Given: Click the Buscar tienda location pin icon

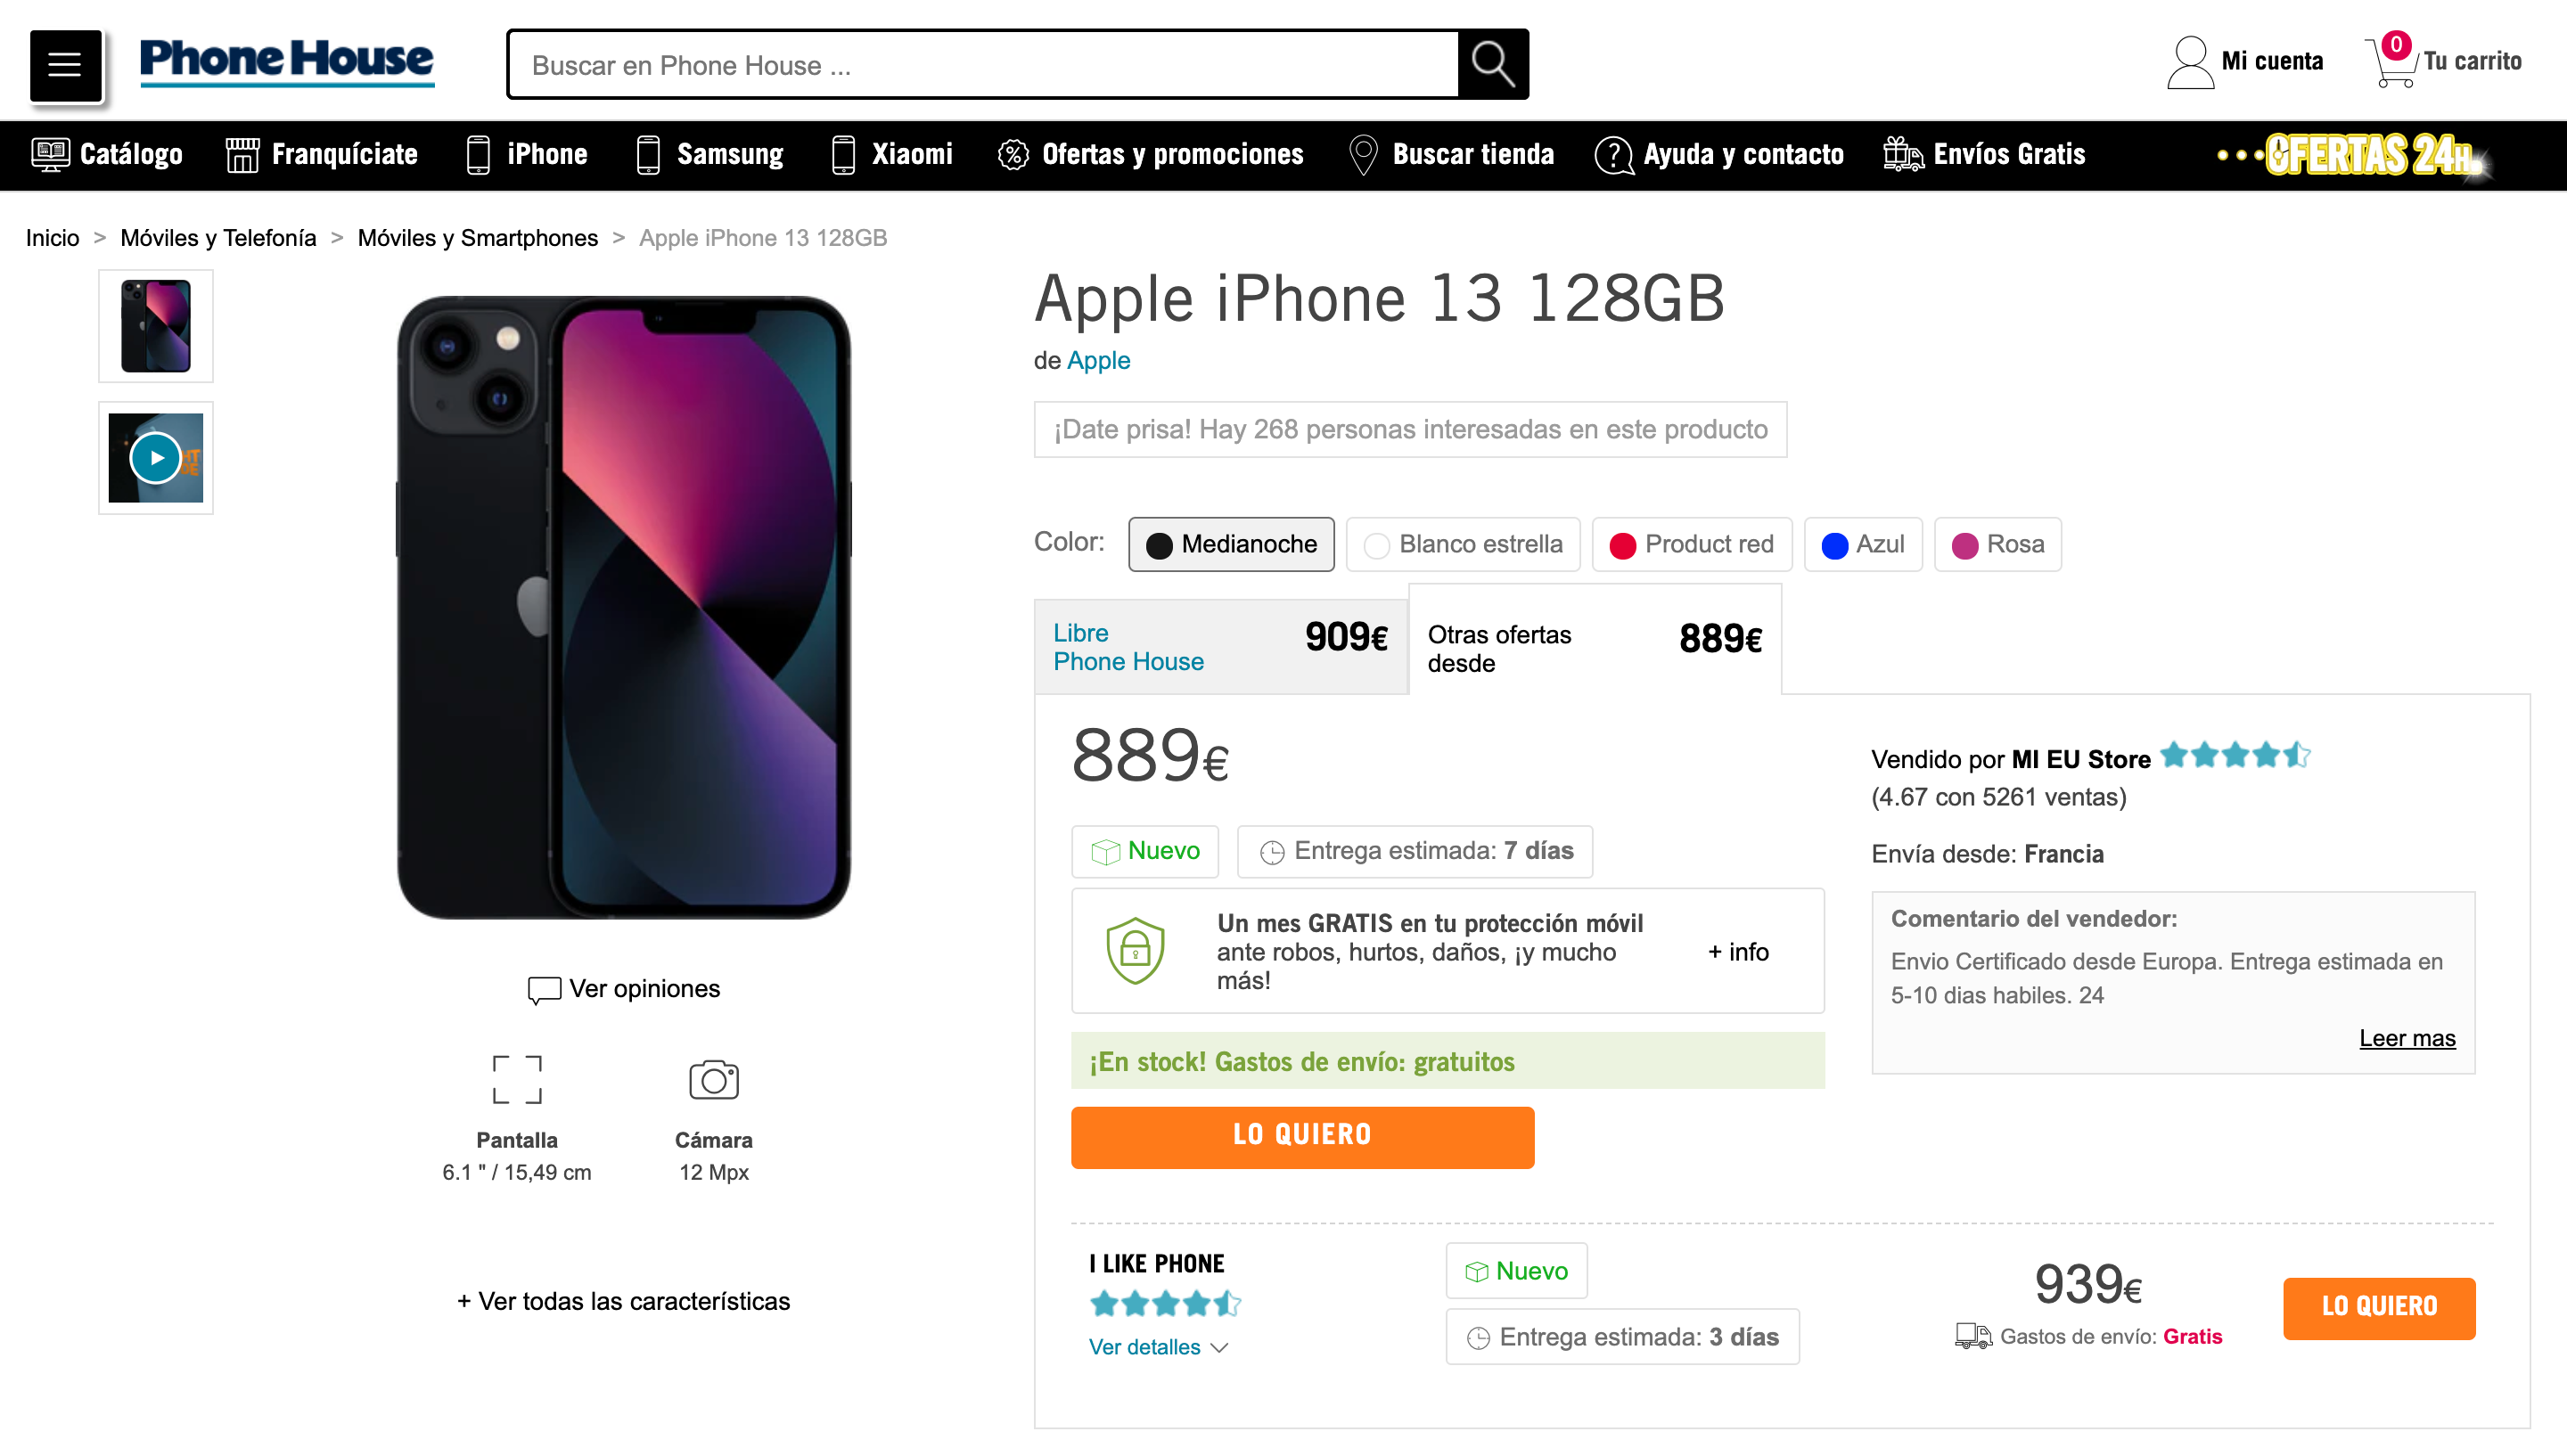Looking at the screenshot, I should coord(1363,155).
